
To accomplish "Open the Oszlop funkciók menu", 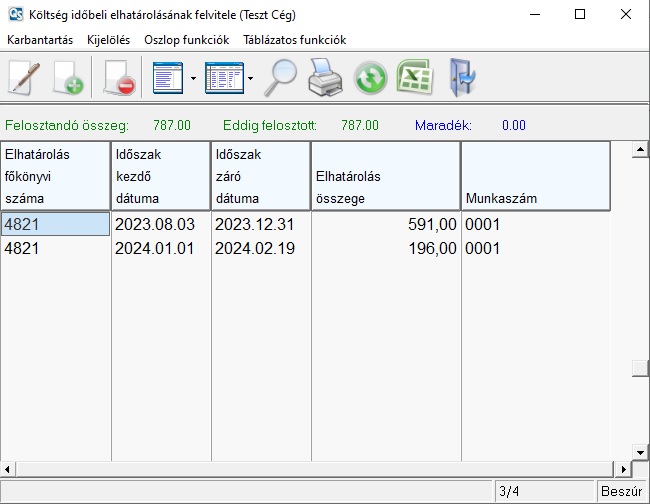I will pyautogui.click(x=186, y=40).
